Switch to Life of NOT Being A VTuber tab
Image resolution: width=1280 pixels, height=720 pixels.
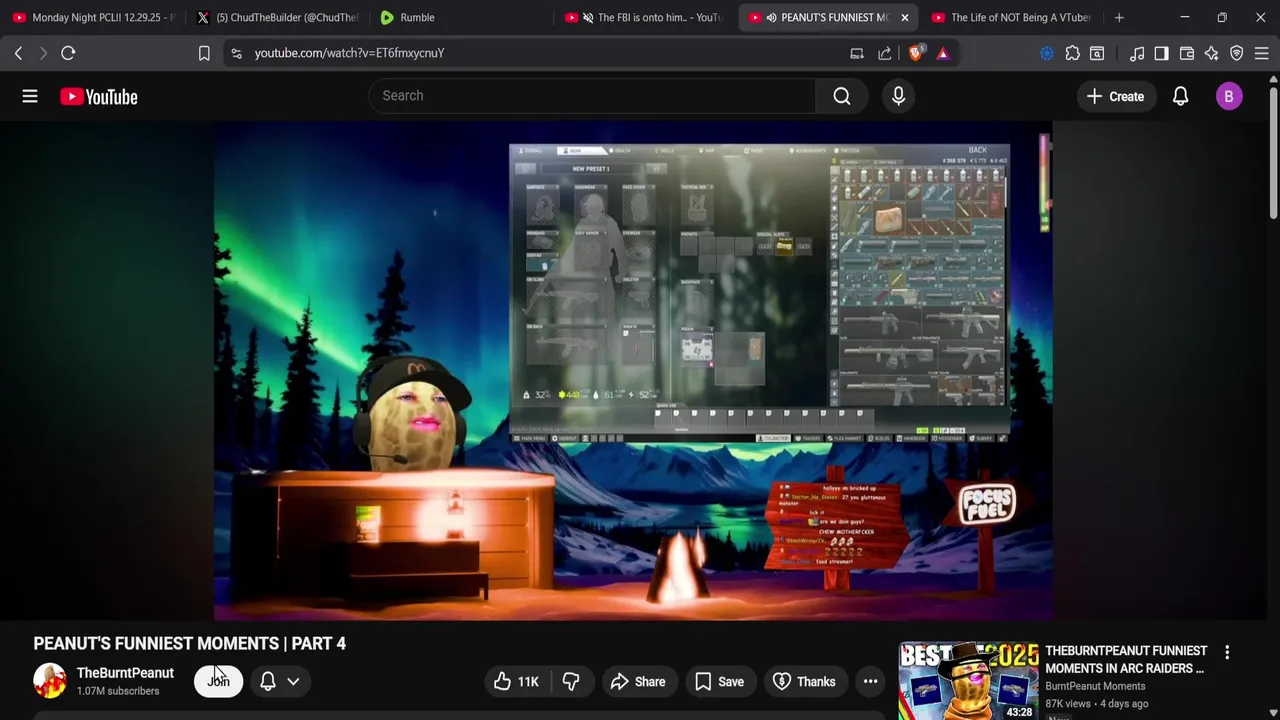pyautogui.click(x=1012, y=17)
